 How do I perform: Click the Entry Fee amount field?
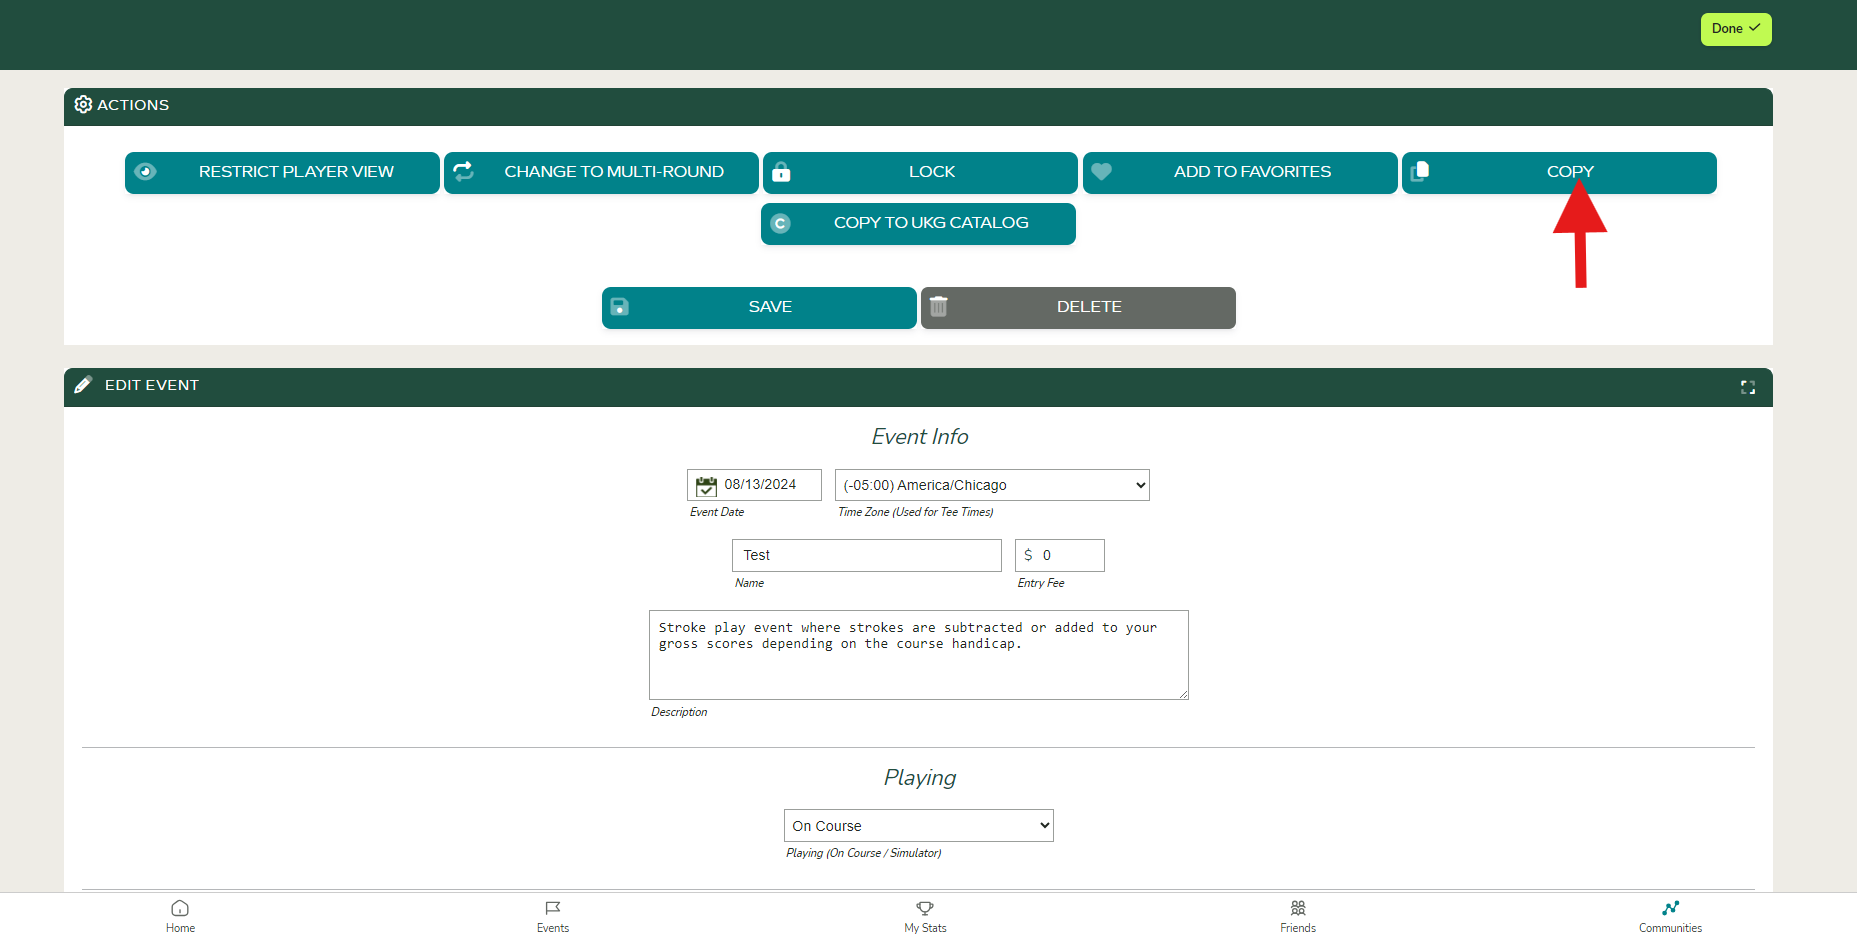(x=1059, y=556)
